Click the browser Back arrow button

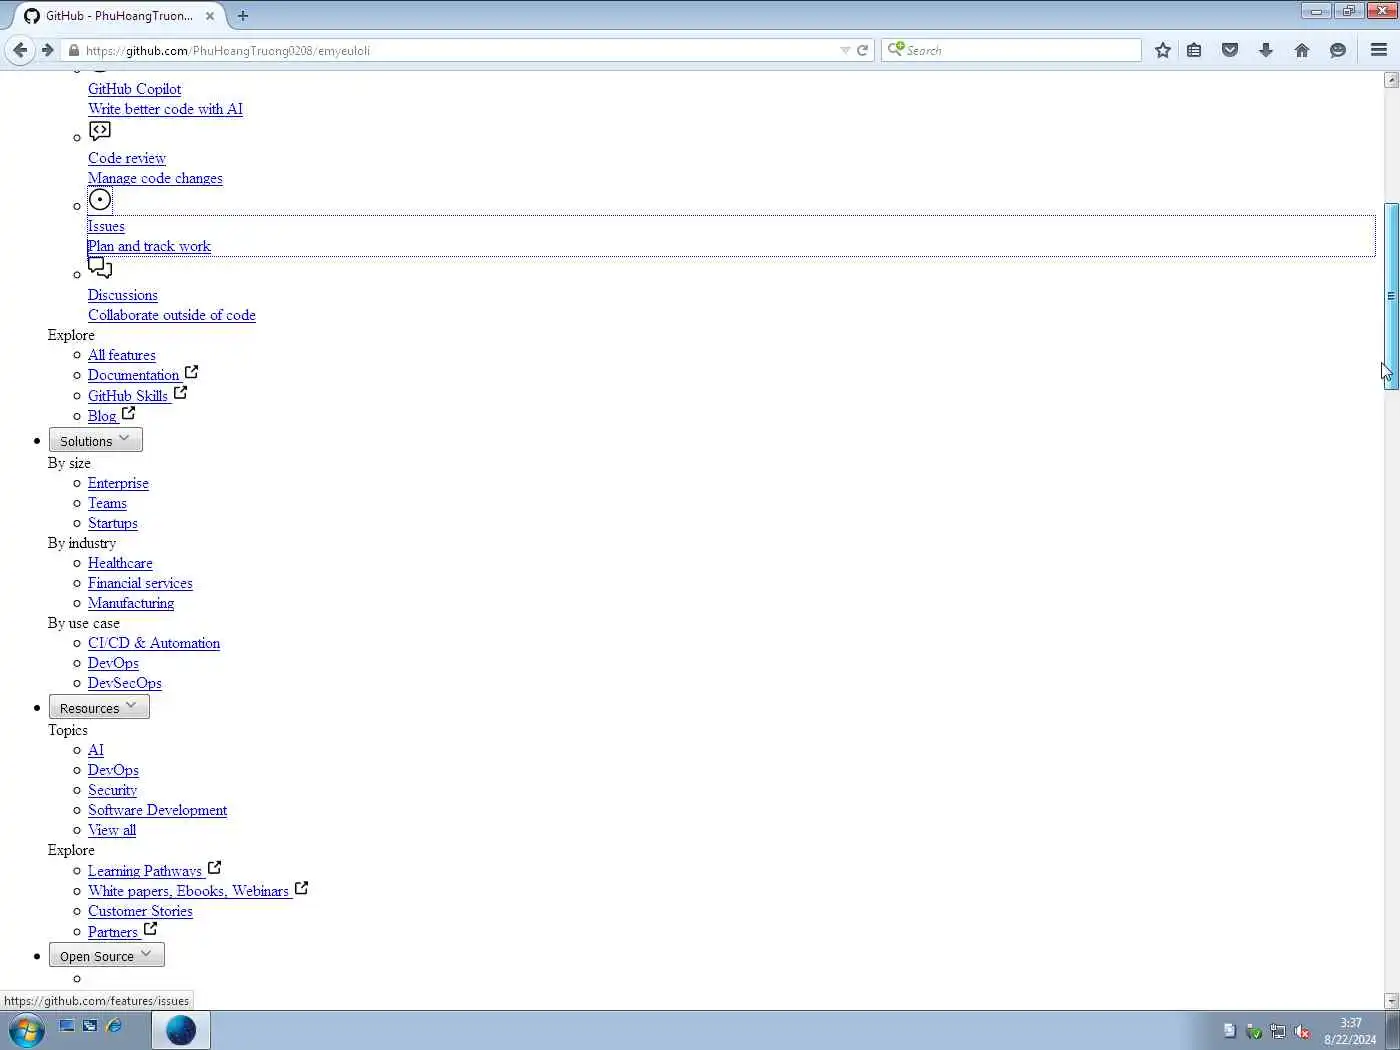point(20,50)
